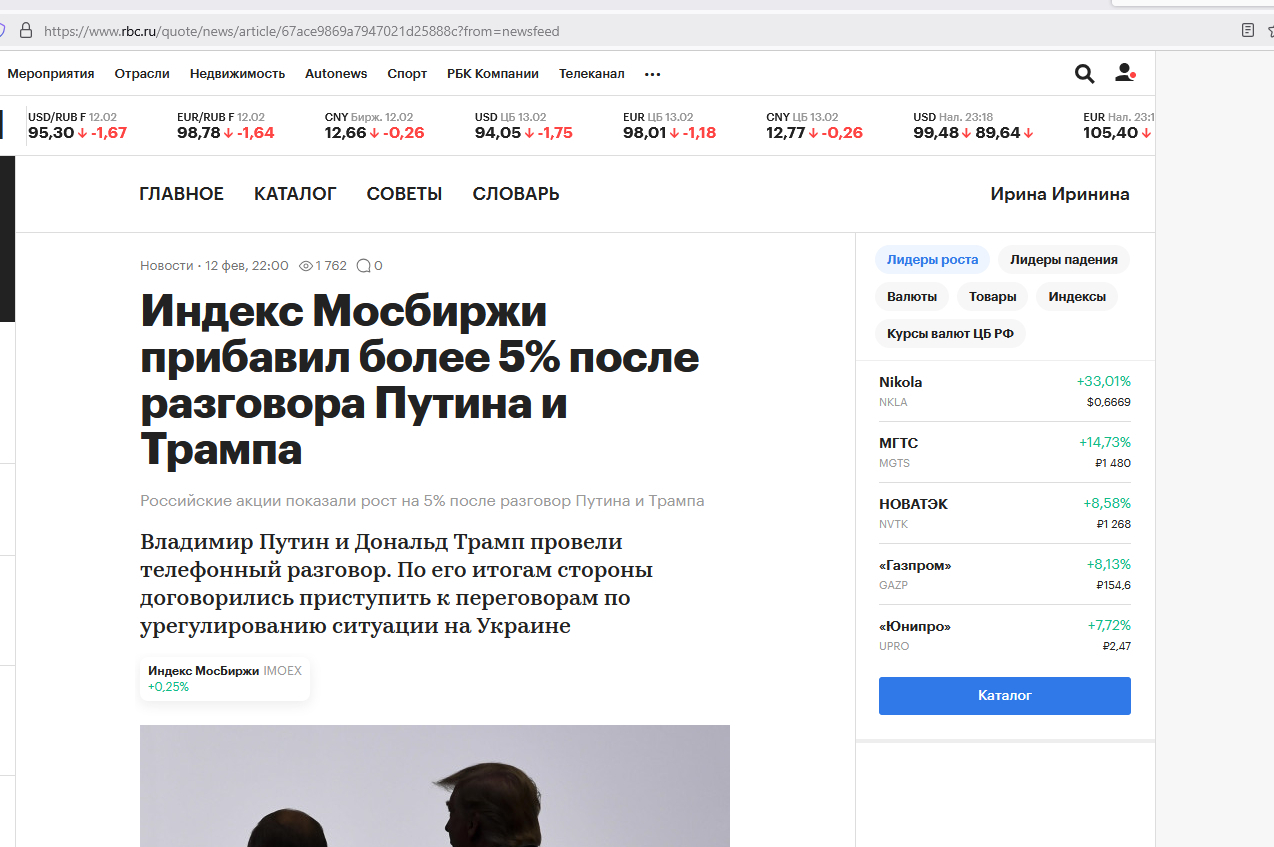Open reader view icon in address bar
This screenshot has width=1274, height=847.
(x=1247, y=30)
